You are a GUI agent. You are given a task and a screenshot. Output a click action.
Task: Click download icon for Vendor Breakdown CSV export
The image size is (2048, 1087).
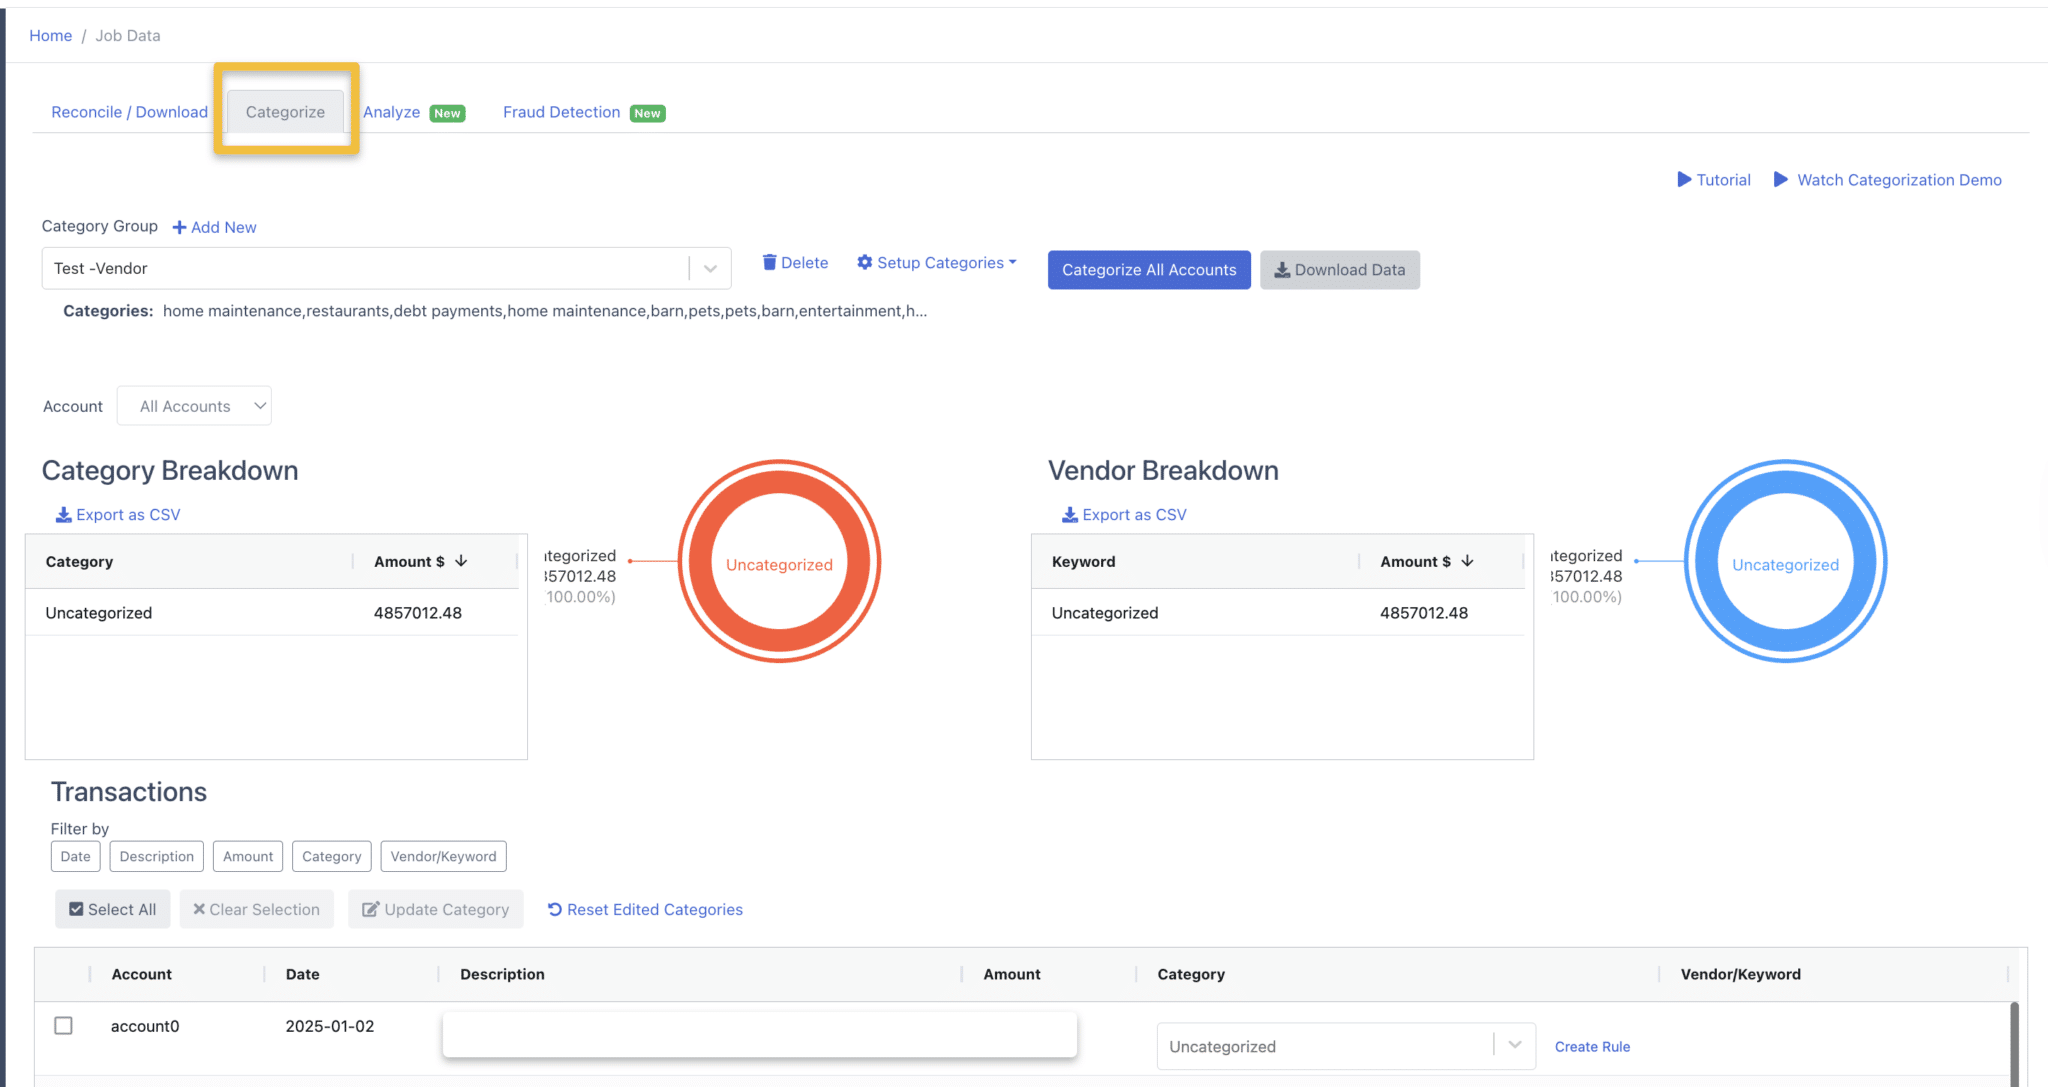pyautogui.click(x=1070, y=514)
